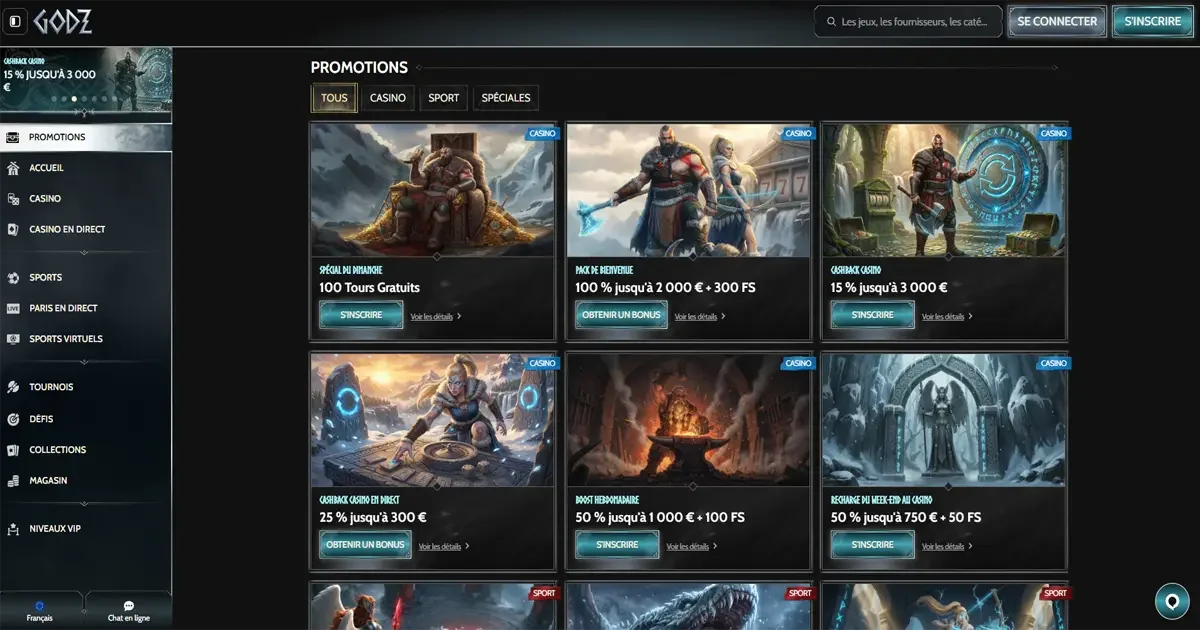The width and height of the screenshot is (1200, 630).
Task: Click the round floating icon at bottom right
Action: click(1171, 601)
